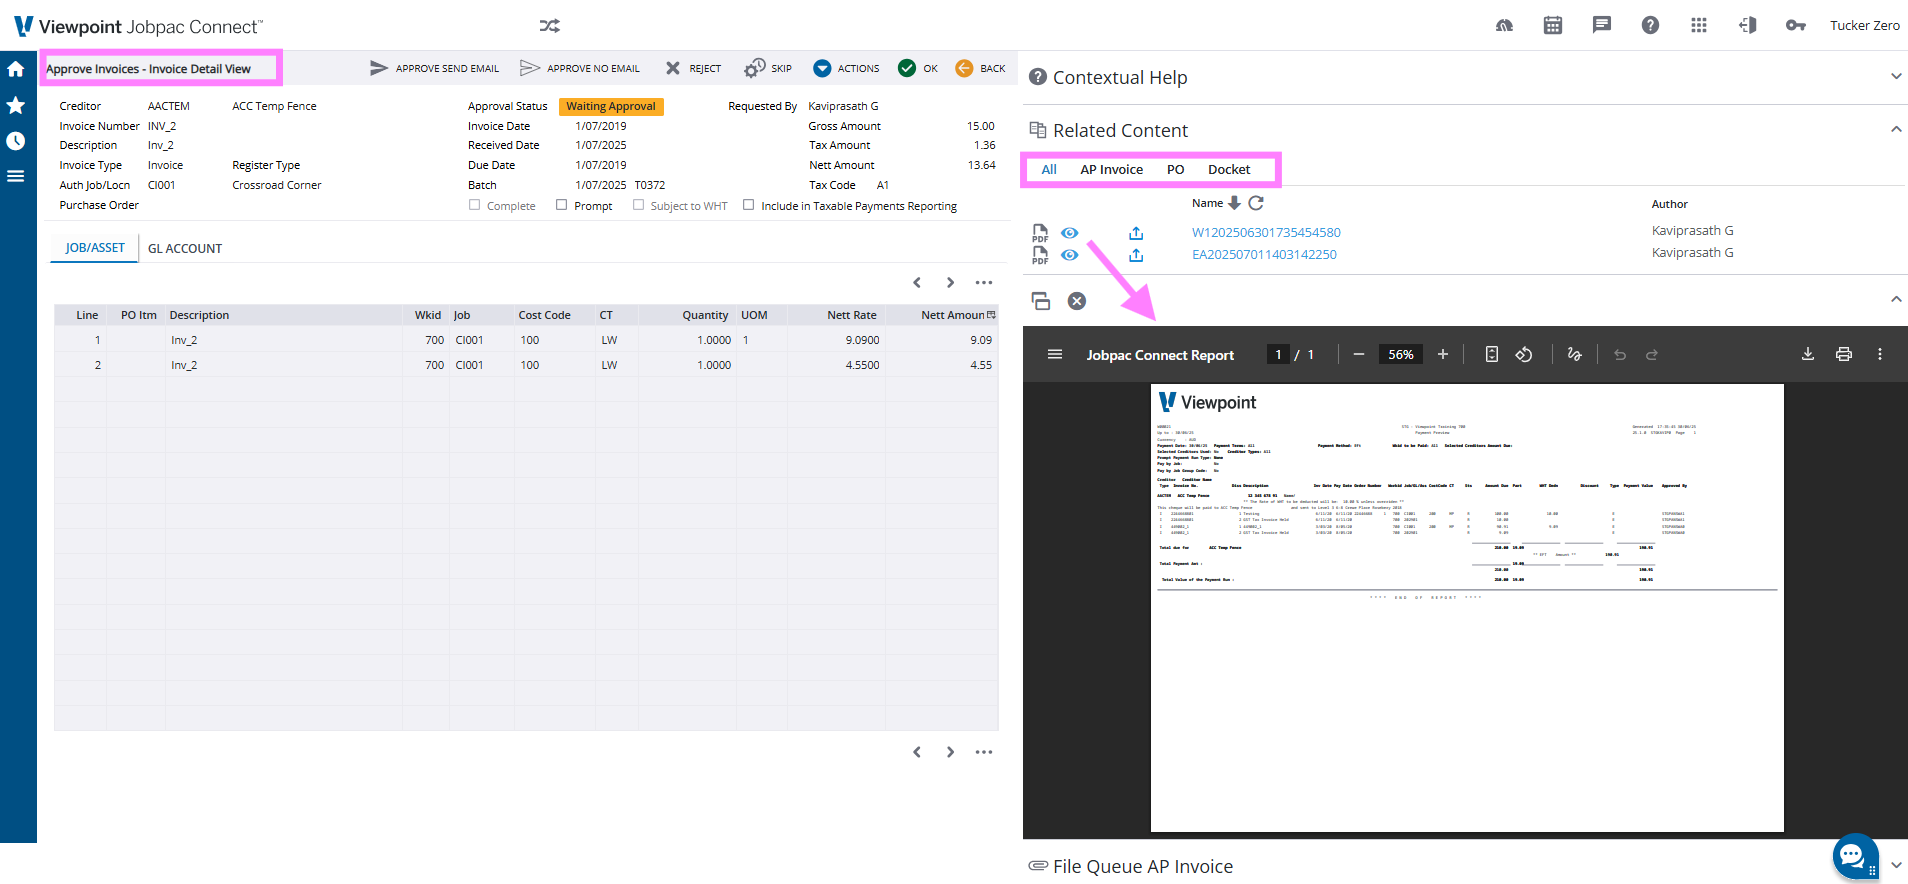Open the apps grid icon
Screen dimensions: 1908x884
[1699, 25]
